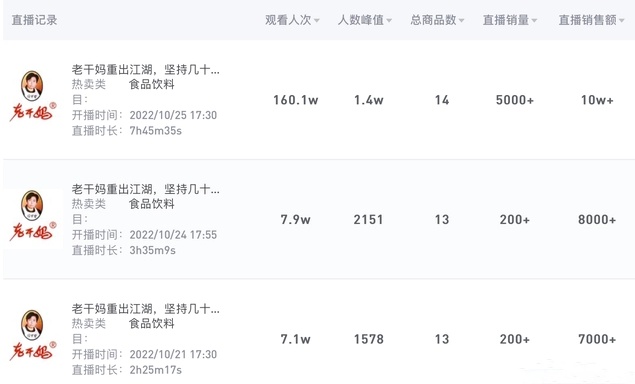Open Lao Gan Ma thumbnail for 10/25 livestream

tap(33, 96)
